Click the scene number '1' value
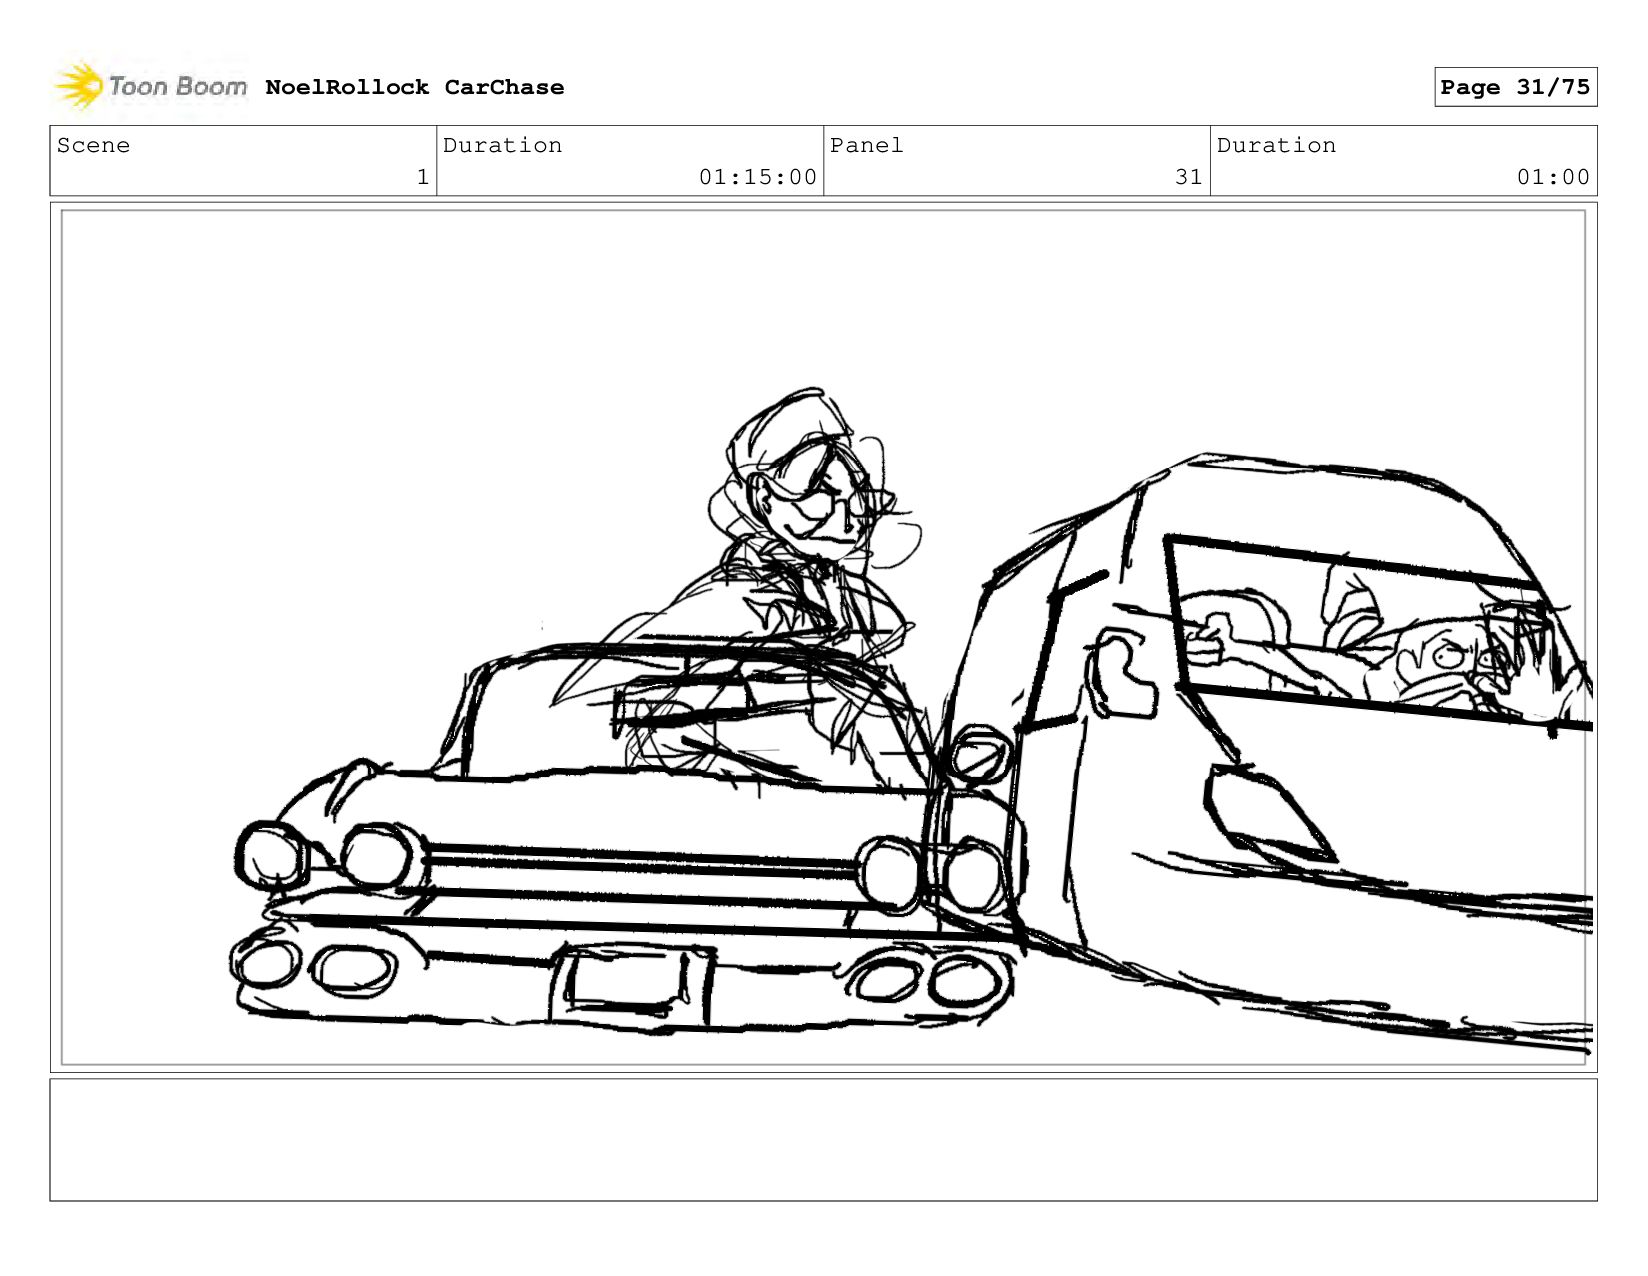Viewport: 1648px width, 1276px height. (423, 177)
